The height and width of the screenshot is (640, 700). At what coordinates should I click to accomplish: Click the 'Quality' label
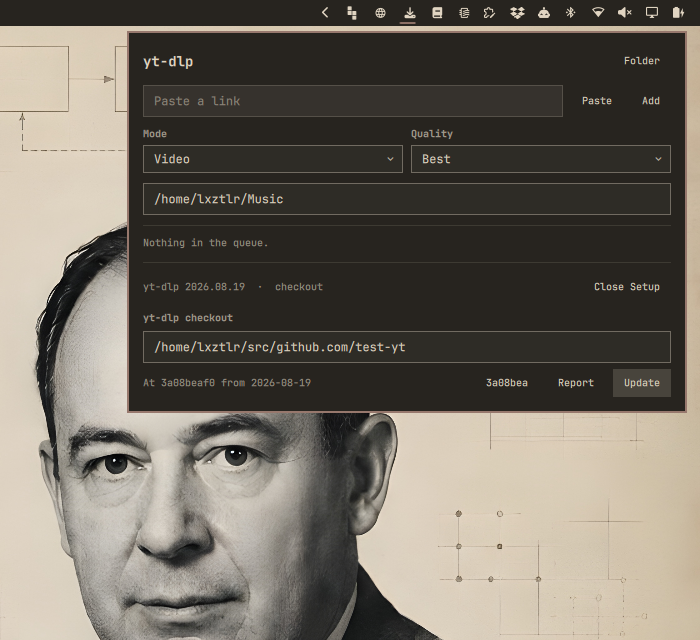pos(432,133)
